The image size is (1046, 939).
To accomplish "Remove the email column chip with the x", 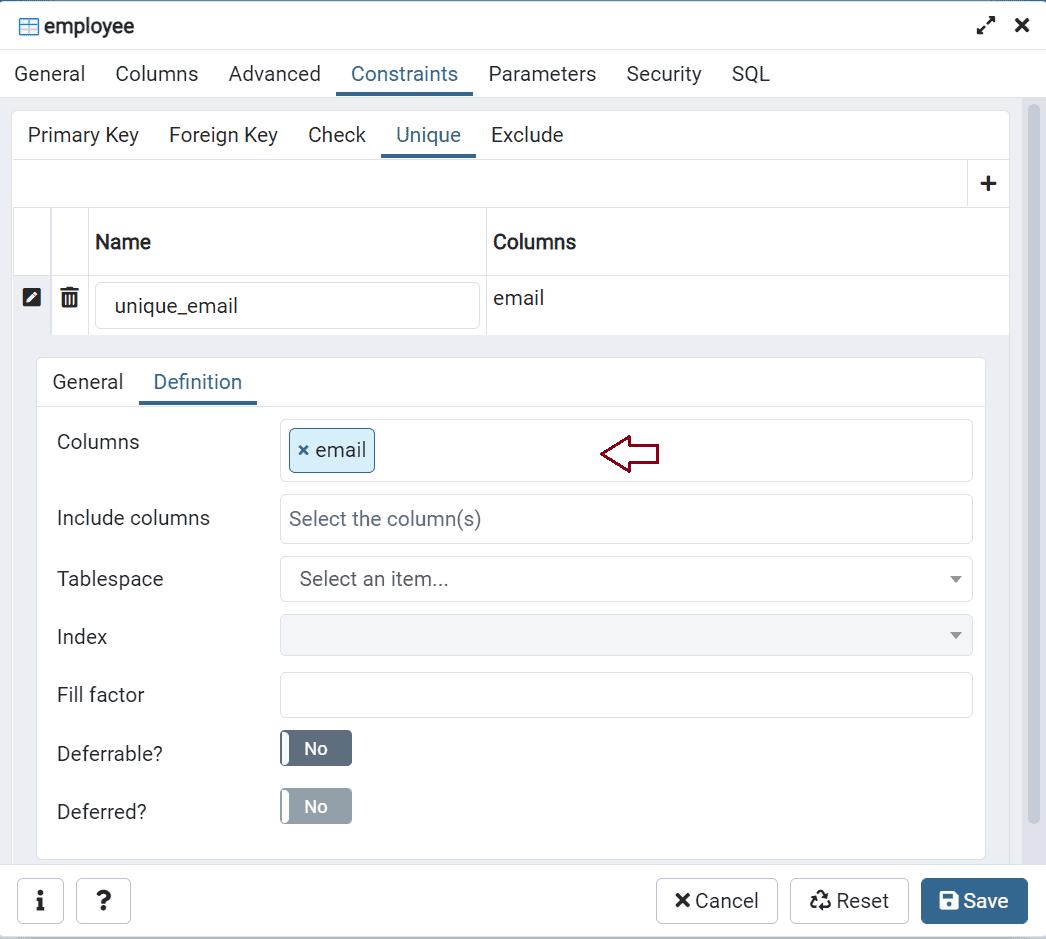I will click(304, 450).
